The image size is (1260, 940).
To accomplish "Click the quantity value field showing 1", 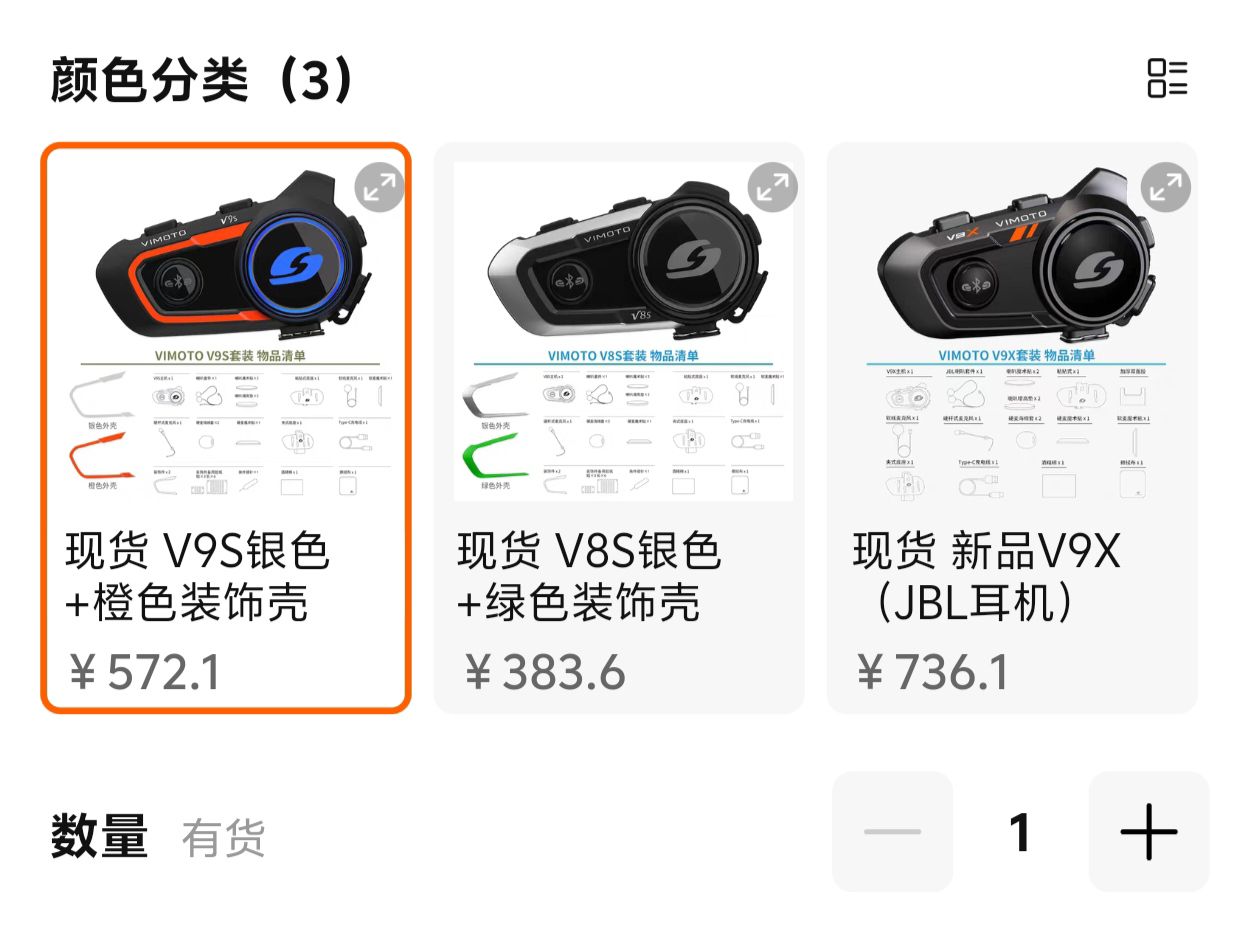I will (1020, 831).
